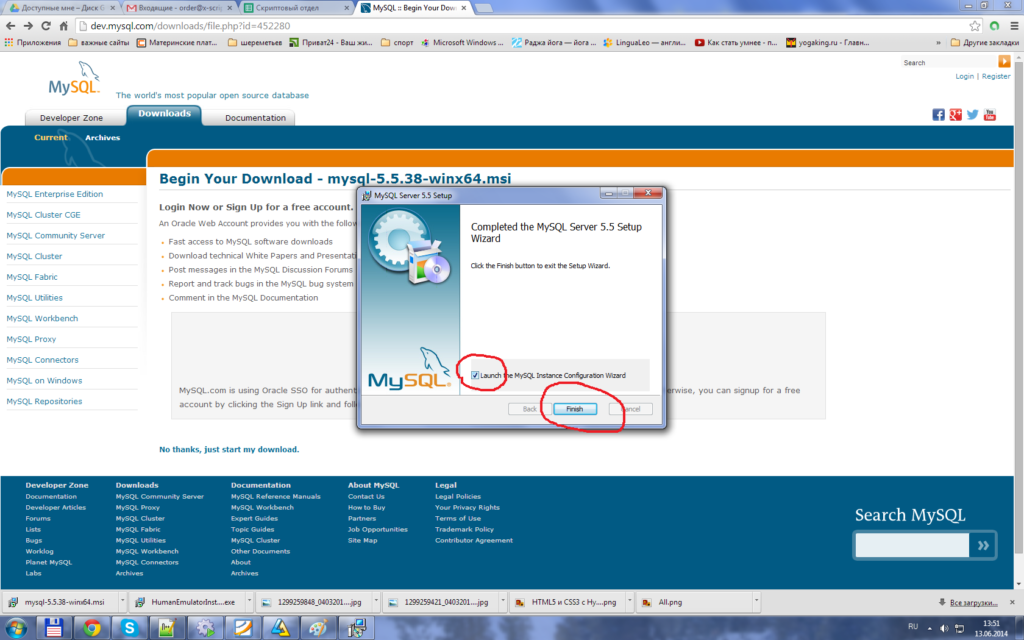Open the MySQL Connectors sidebar link
This screenshot has width=1024, height=640.
pos(42,360)
